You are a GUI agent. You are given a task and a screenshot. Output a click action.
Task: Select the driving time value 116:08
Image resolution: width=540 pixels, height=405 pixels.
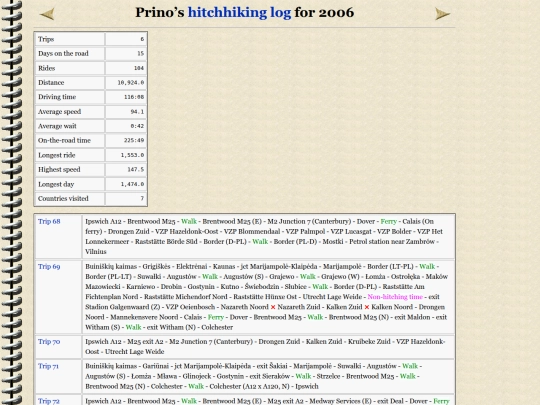tap(134, 97)
